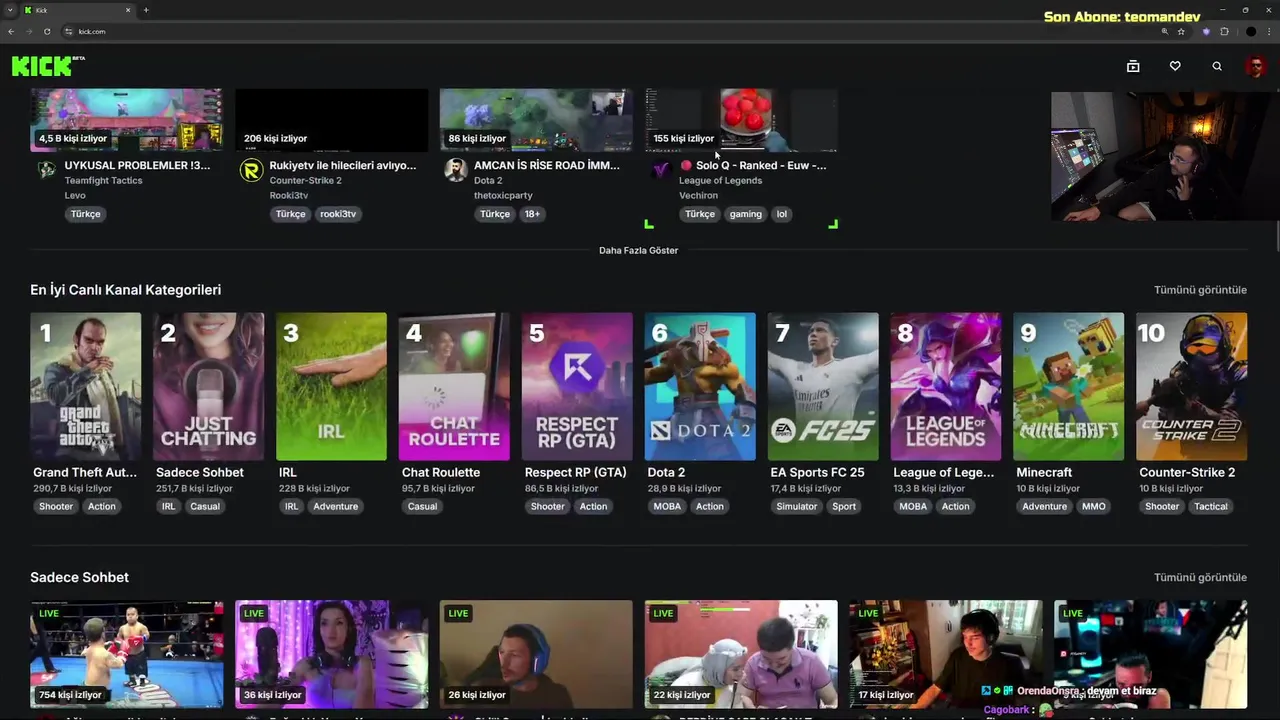Click 18+ tag on thetoxicparty stream
Viewport: 1280px width, 720px height.
pyautogui.click(x=532, y=214)
